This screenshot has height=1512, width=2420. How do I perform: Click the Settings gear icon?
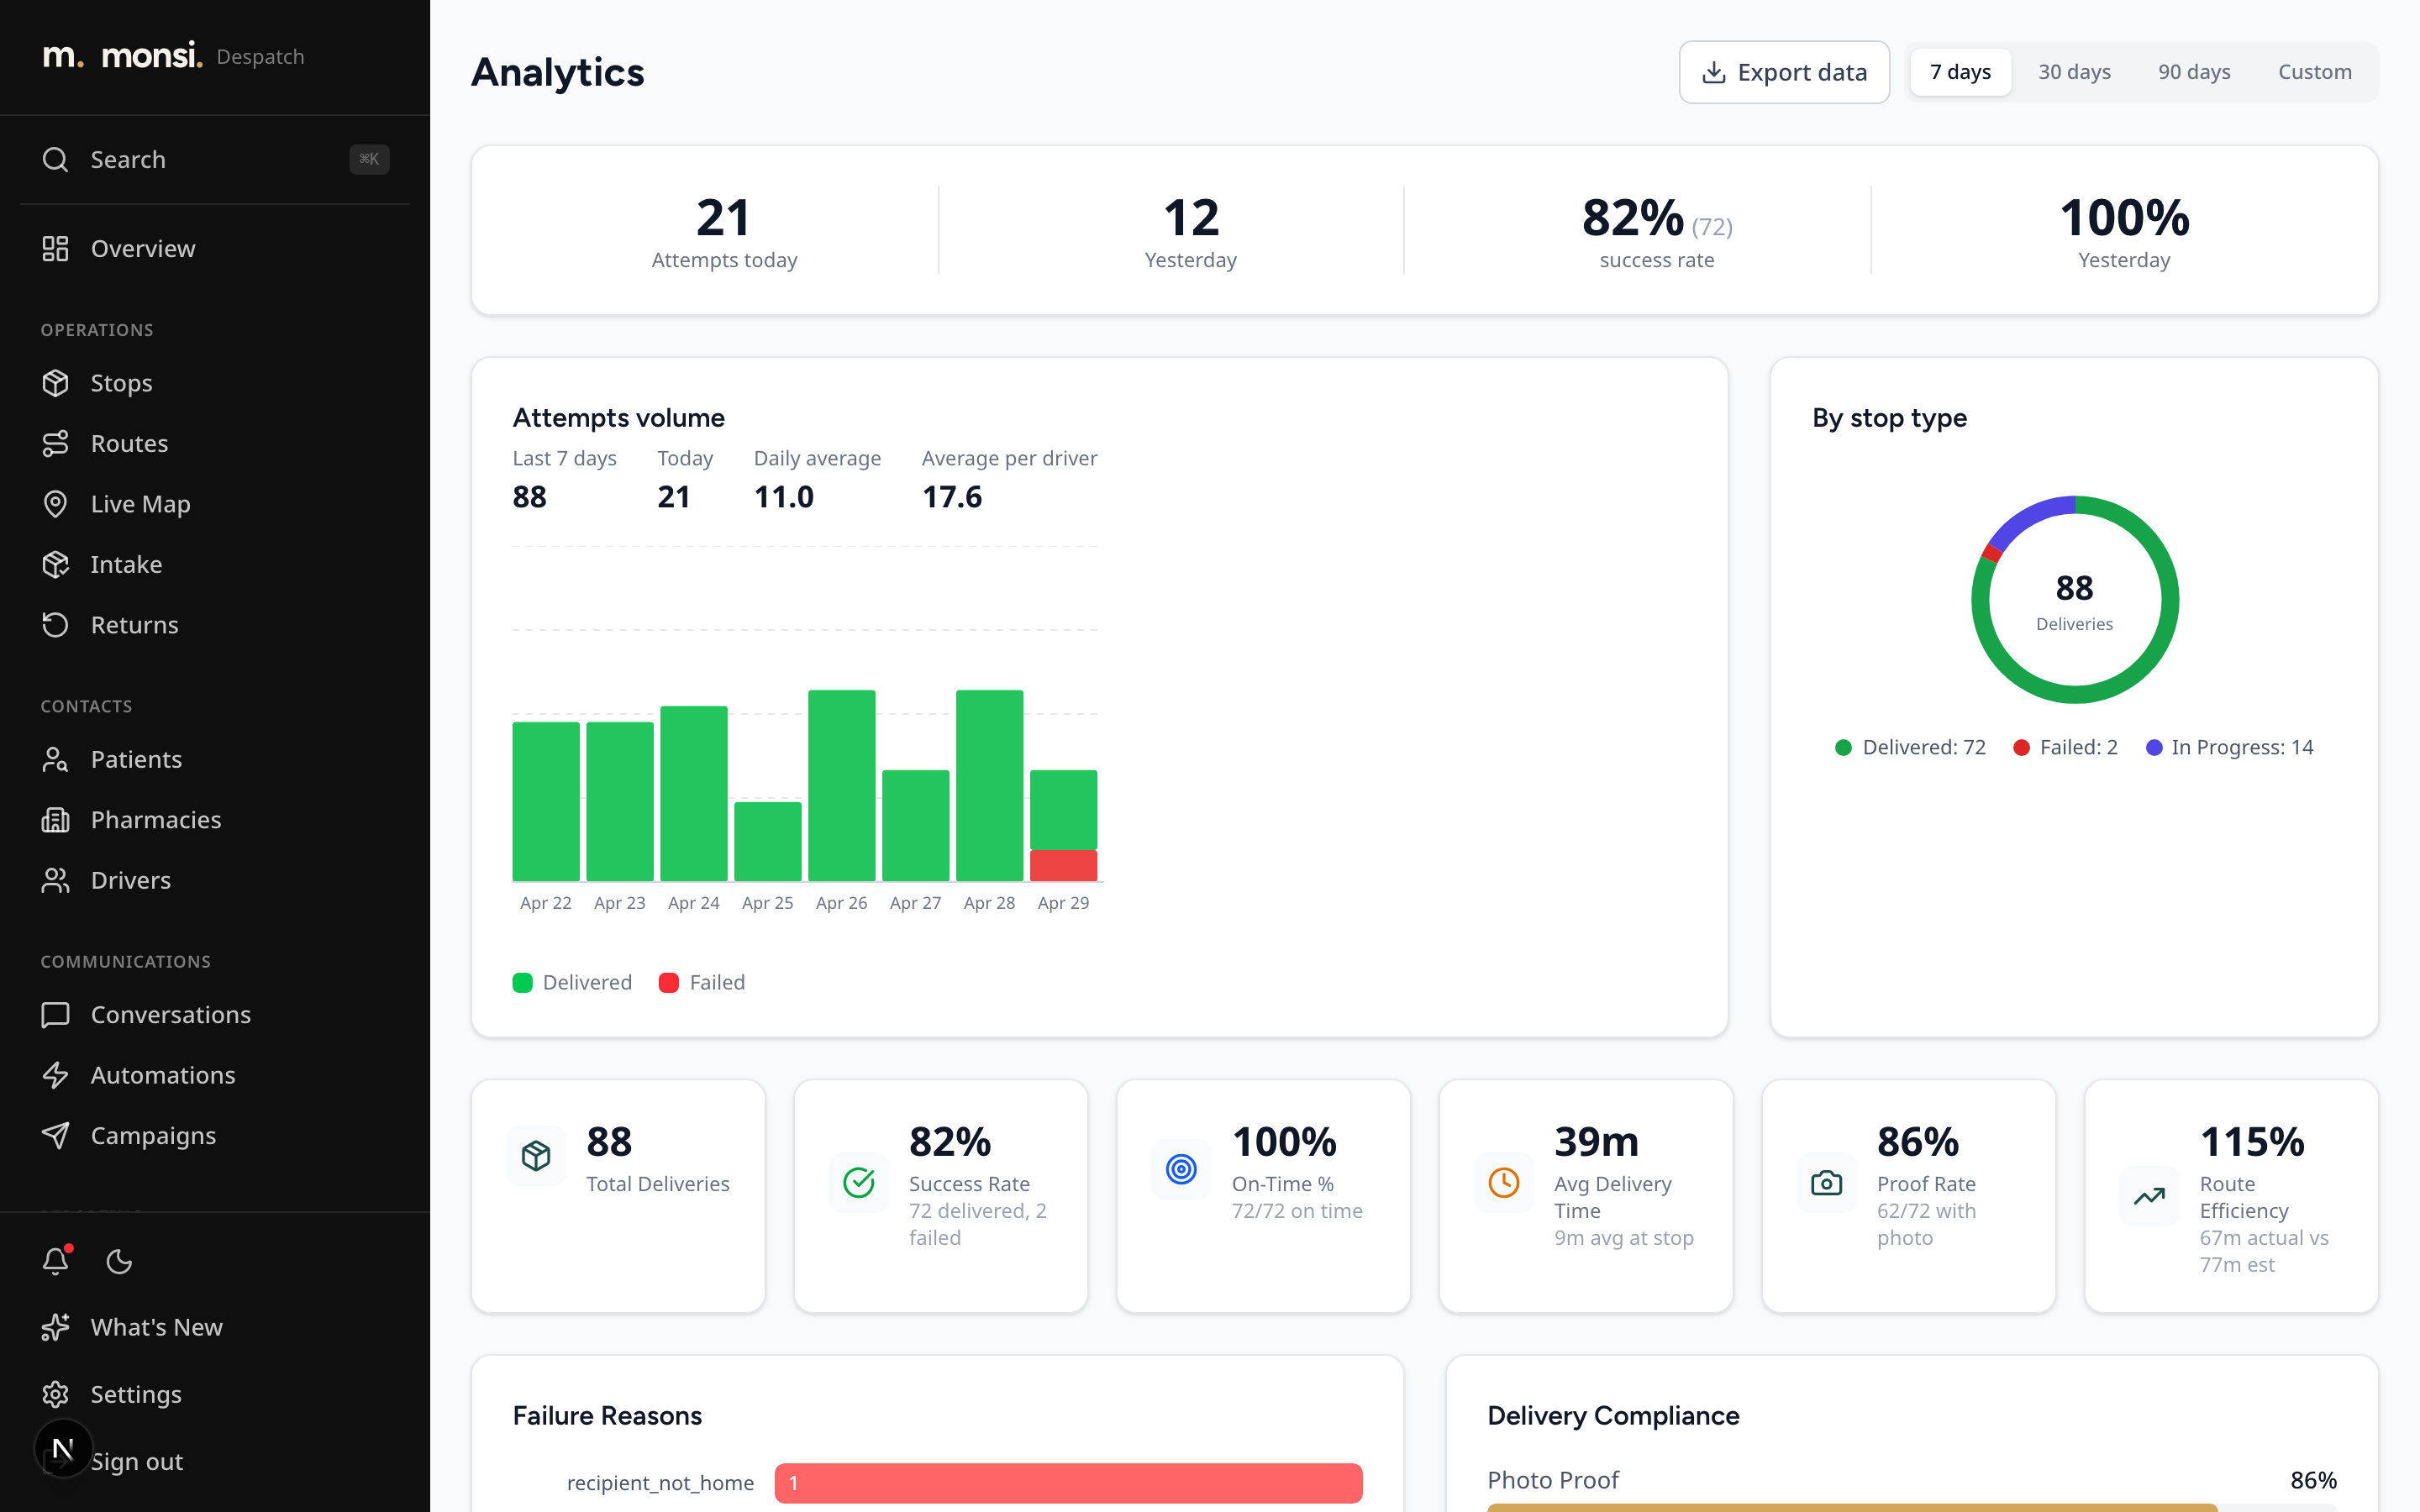56,1394
